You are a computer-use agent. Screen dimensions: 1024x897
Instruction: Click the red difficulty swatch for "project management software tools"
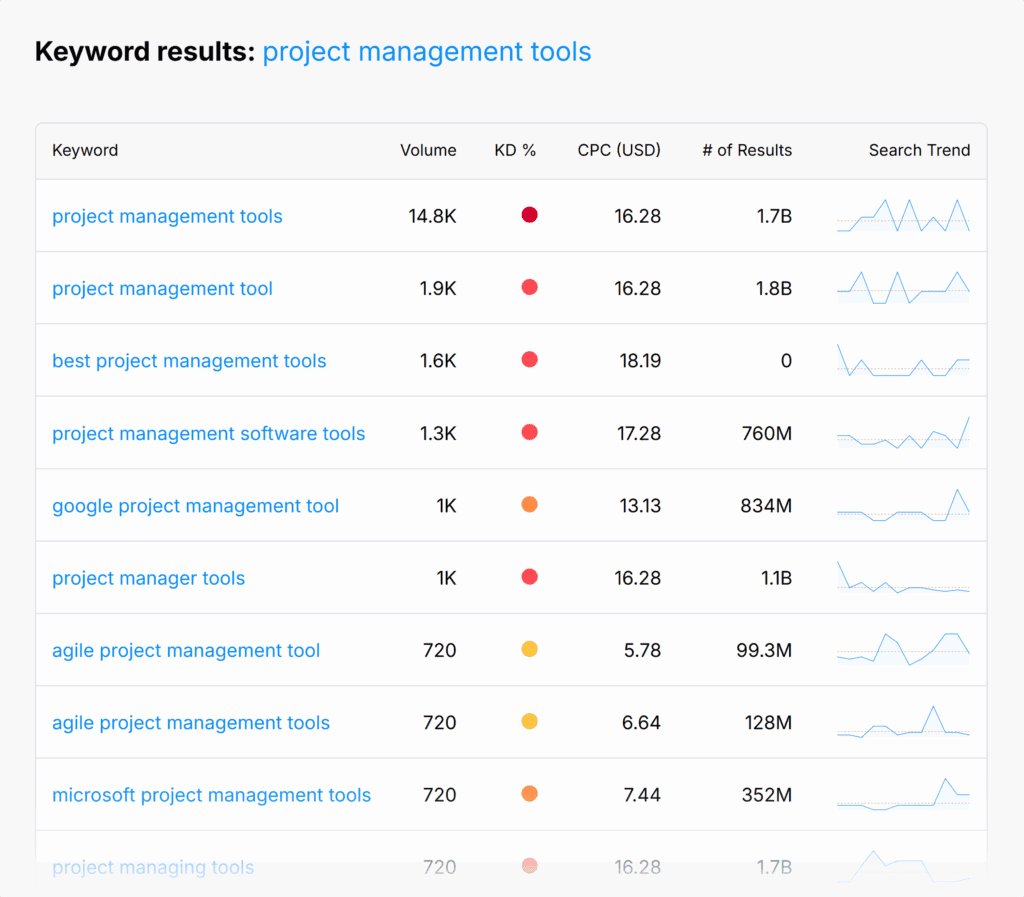pos(529,432)
